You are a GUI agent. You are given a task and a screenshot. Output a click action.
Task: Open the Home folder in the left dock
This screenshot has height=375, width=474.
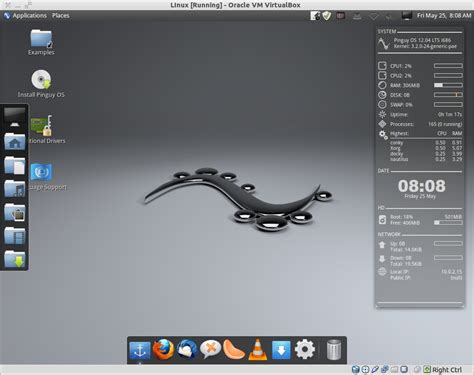pyautogui.click(x=14, y=142)
